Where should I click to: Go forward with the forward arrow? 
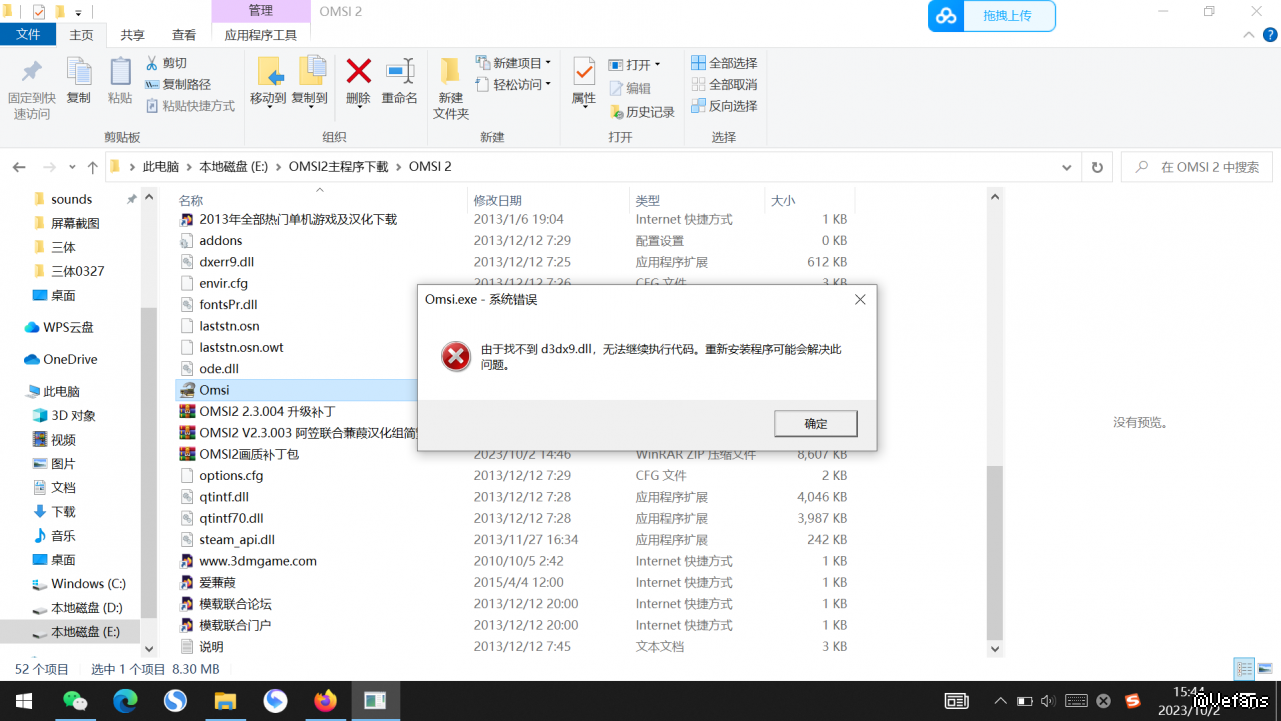[x=48, y=167]
